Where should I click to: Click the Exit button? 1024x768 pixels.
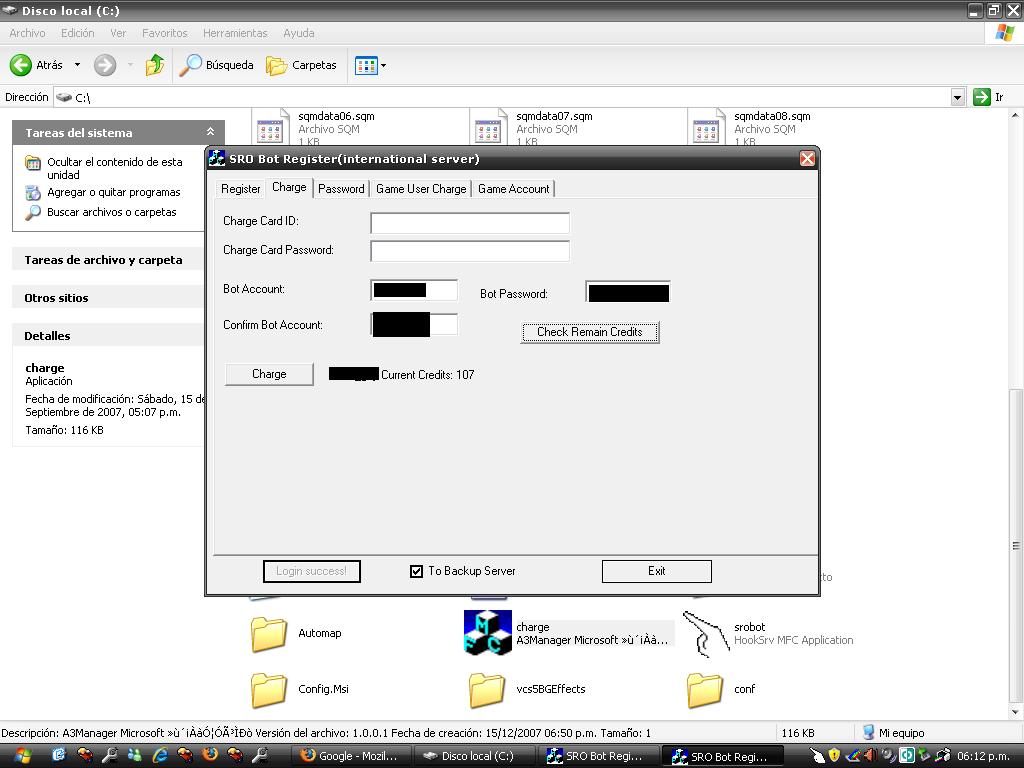[x=656, y=571]
